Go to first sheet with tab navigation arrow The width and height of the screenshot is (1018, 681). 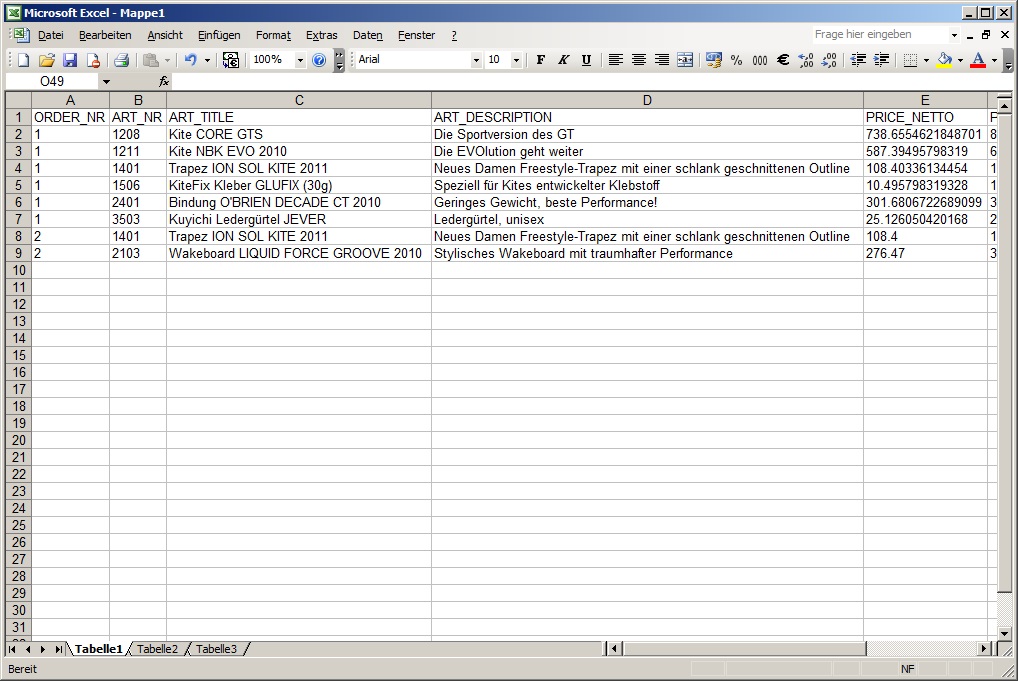point(12,649)
